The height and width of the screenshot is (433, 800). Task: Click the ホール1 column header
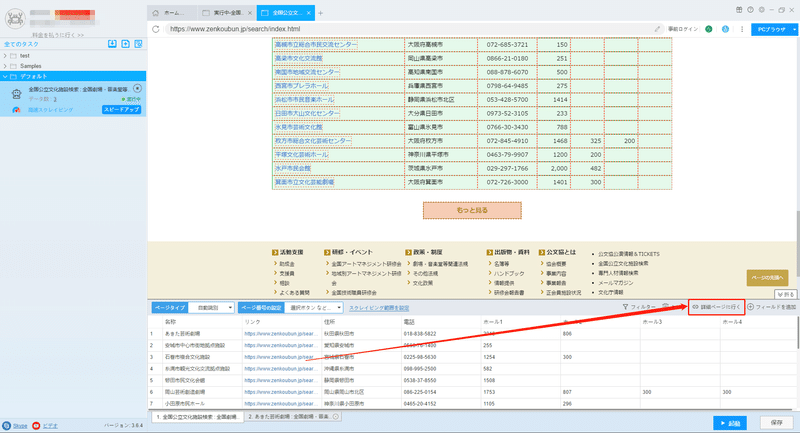[x=493, y=322]
